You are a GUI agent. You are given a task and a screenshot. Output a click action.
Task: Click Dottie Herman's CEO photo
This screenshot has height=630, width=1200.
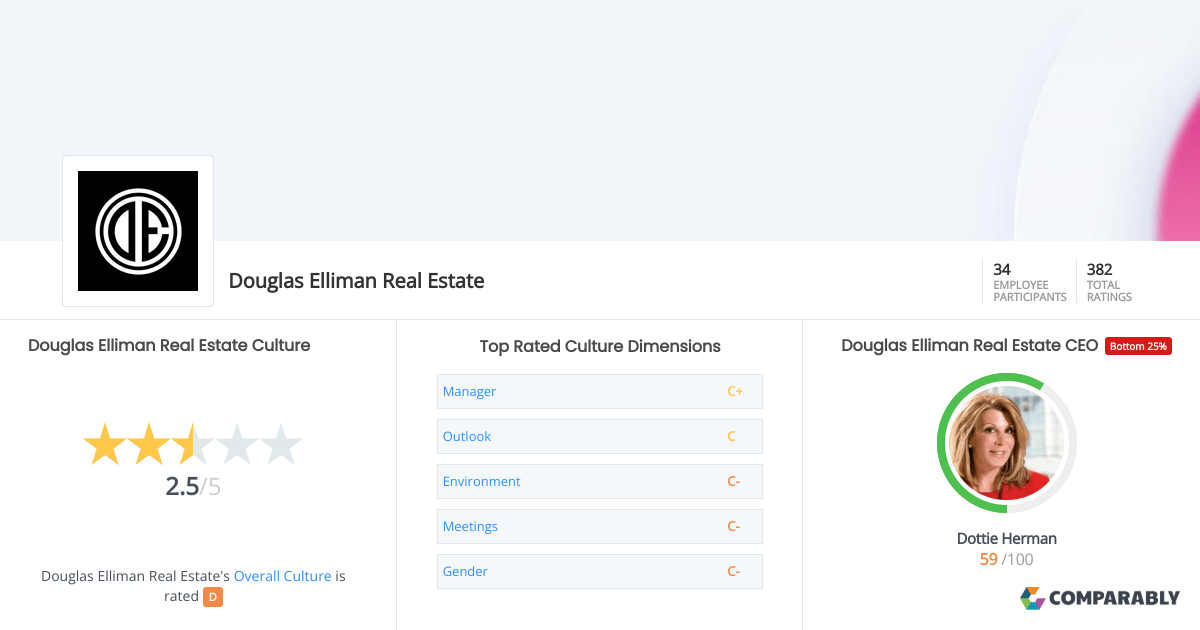[1007, 443]
